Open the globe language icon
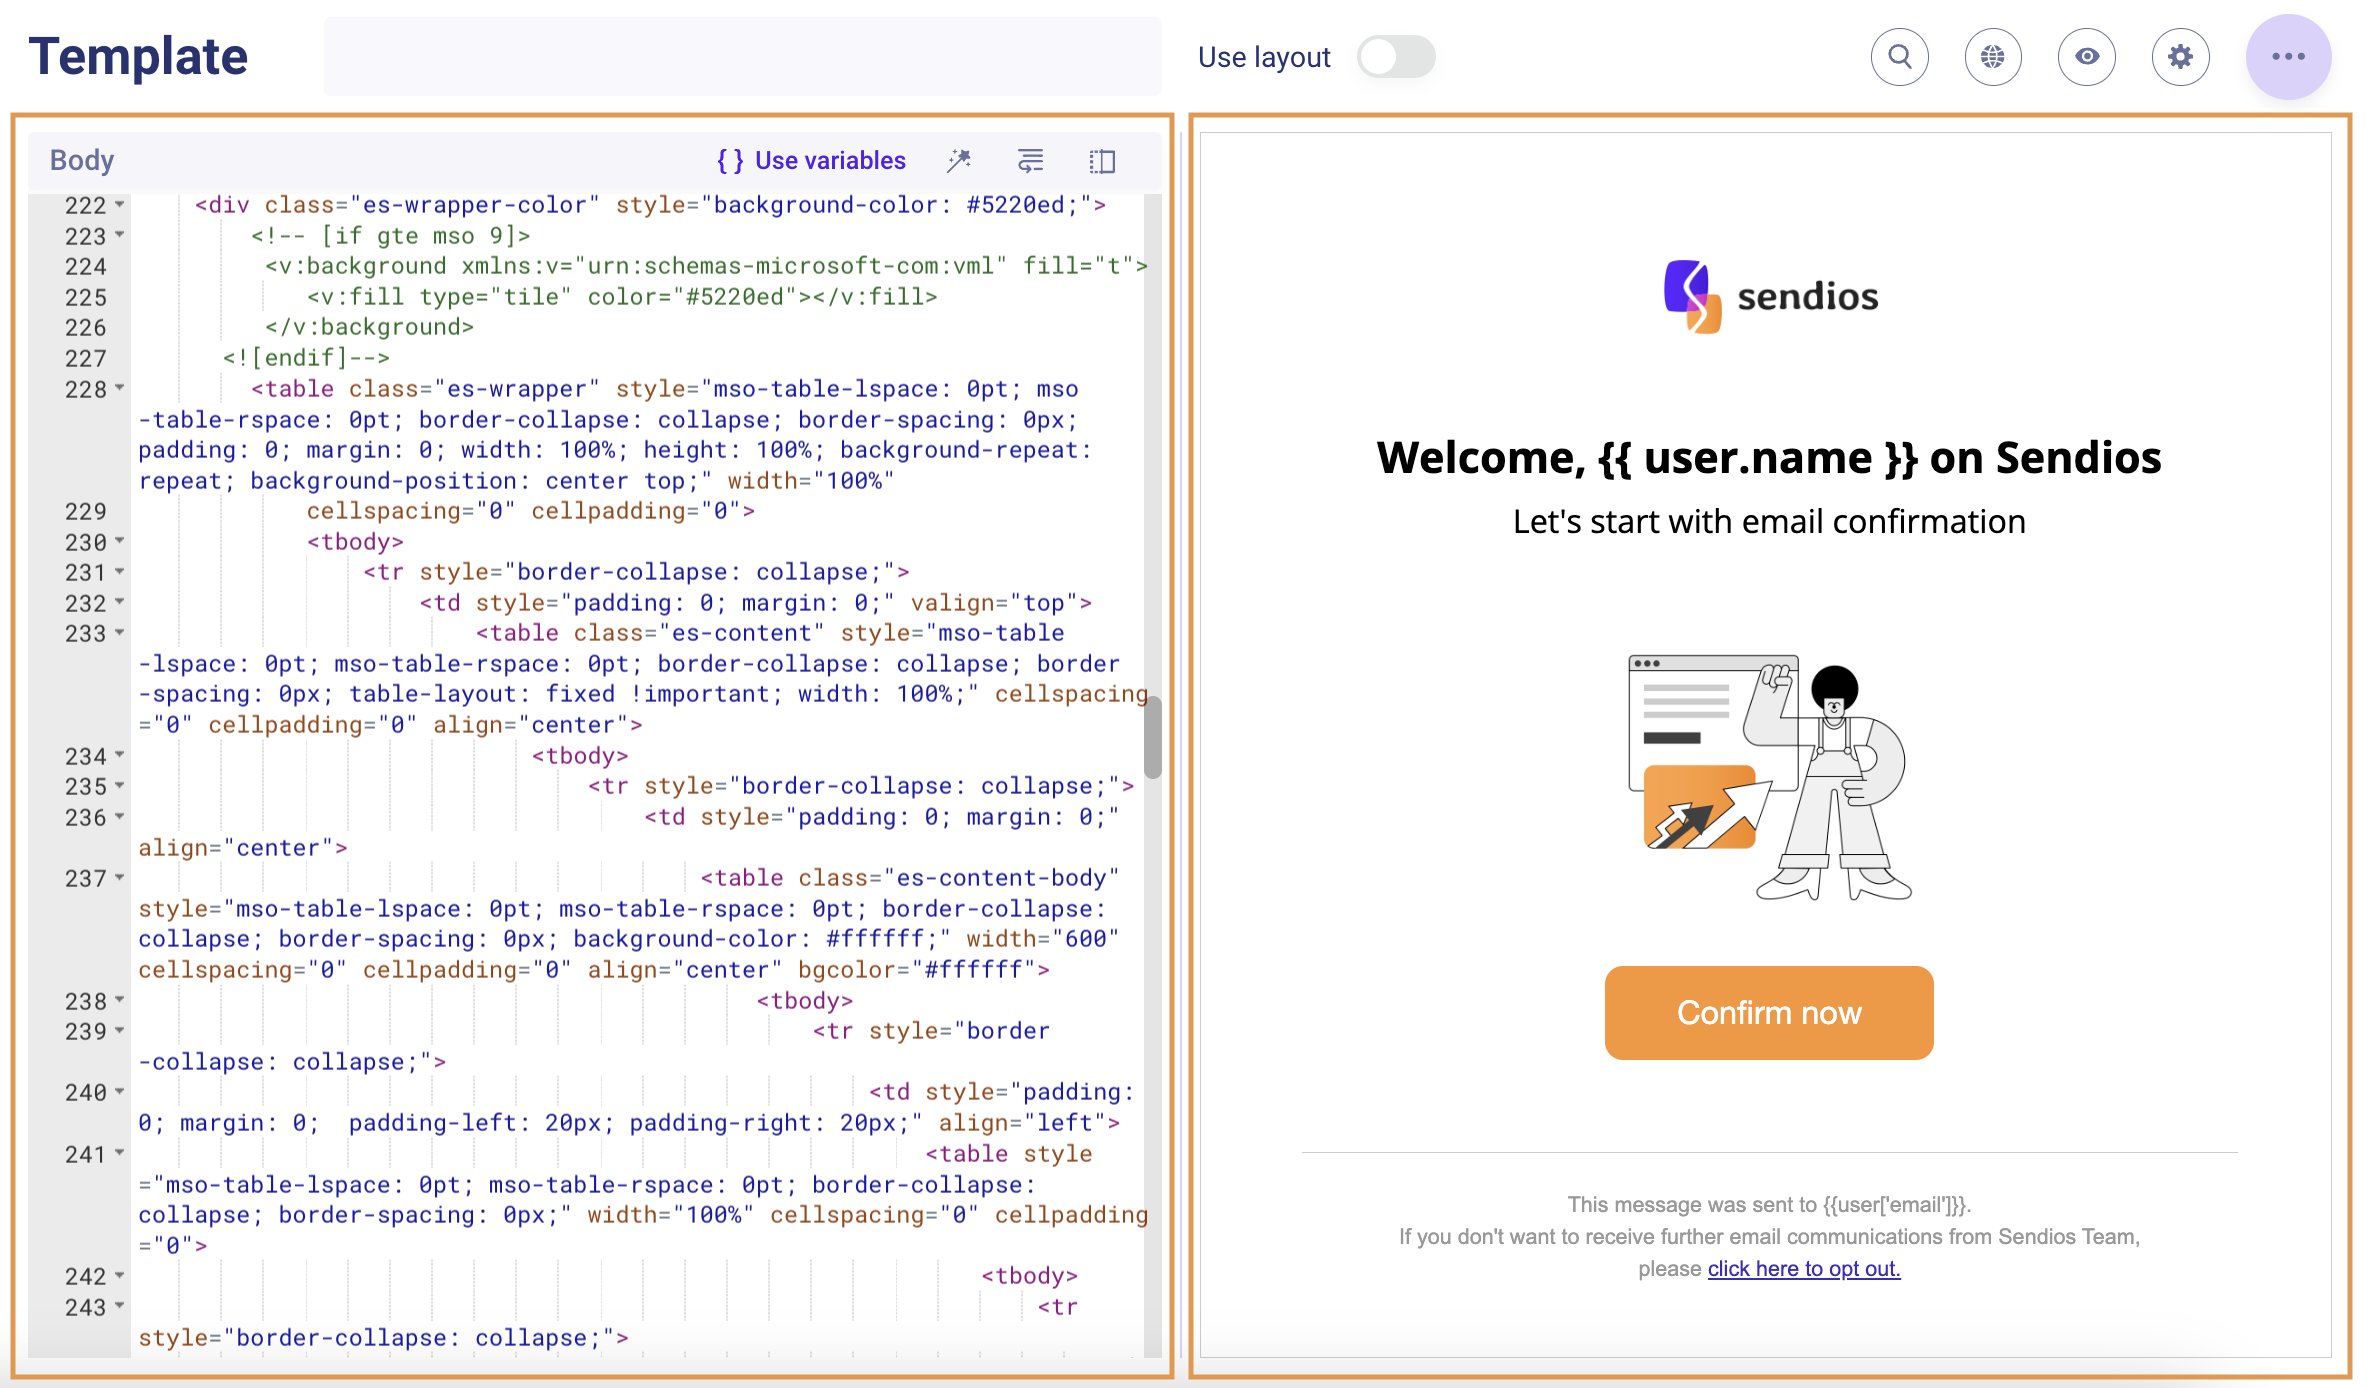 [x=1992, y=57]
